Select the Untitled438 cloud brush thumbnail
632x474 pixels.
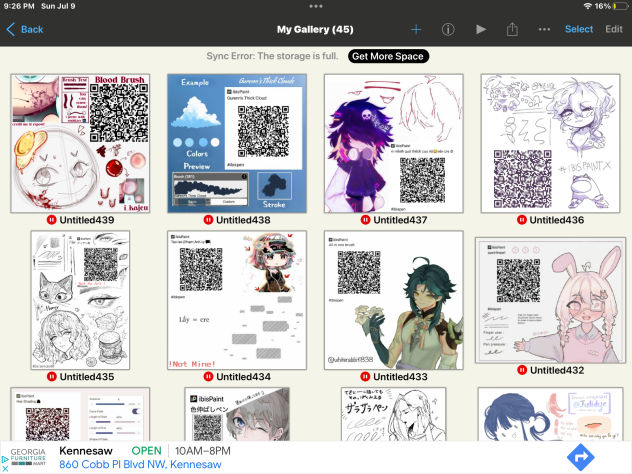[x=236, y=142]
